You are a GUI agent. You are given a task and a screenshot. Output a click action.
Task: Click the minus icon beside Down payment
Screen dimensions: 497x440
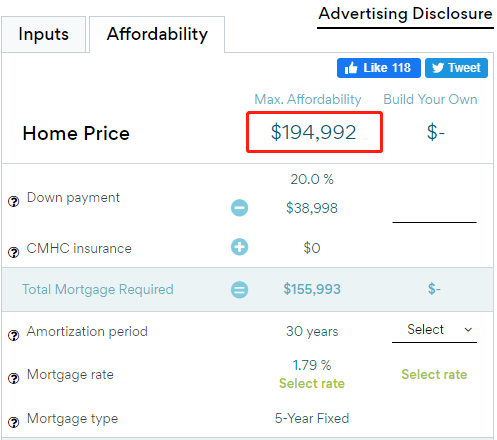point(239,208)
